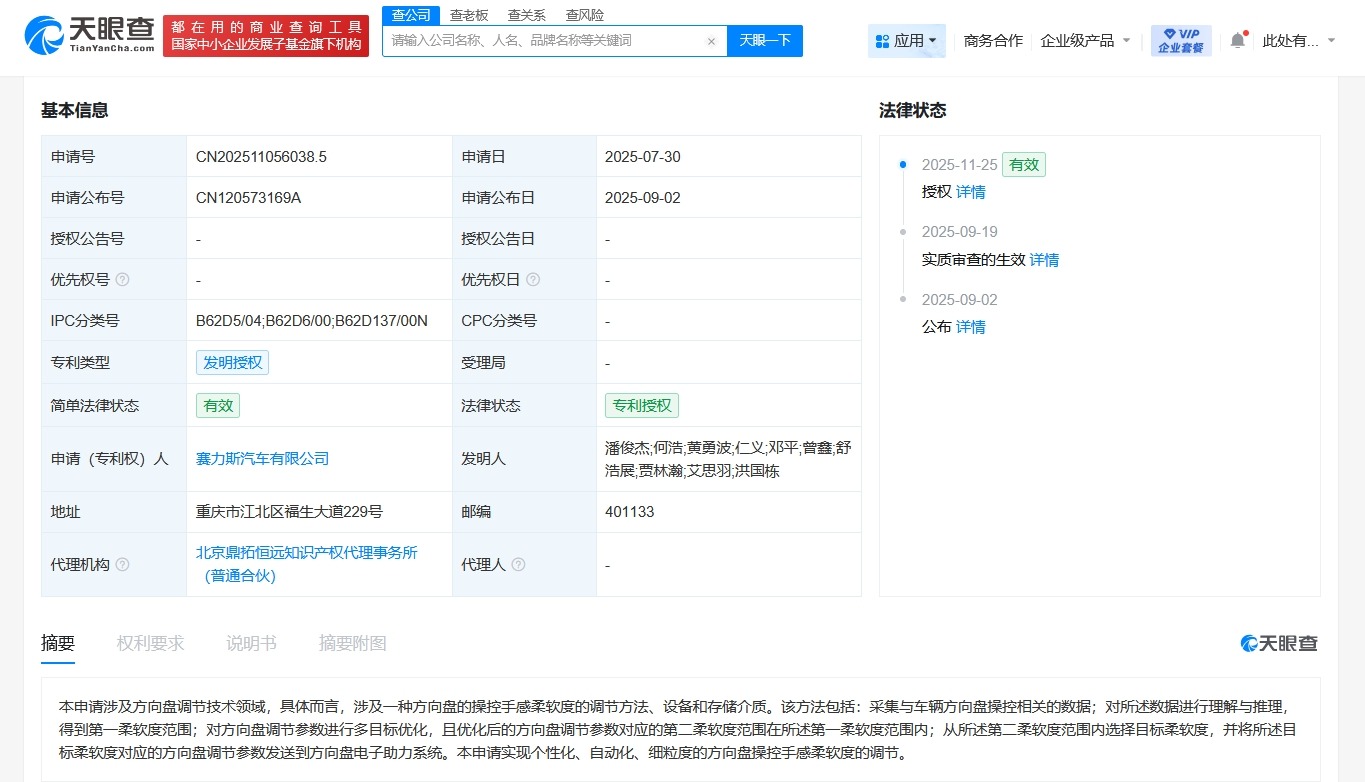
Task: Click the 天眼查 watermark logo above the abstract
Action: [1277, 643]
